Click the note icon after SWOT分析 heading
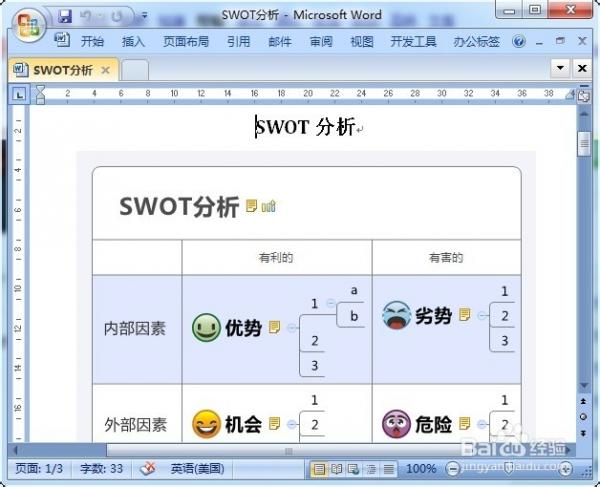Viewport: 600px width, 487px height. pyautogui.click(x=252, y=206)
